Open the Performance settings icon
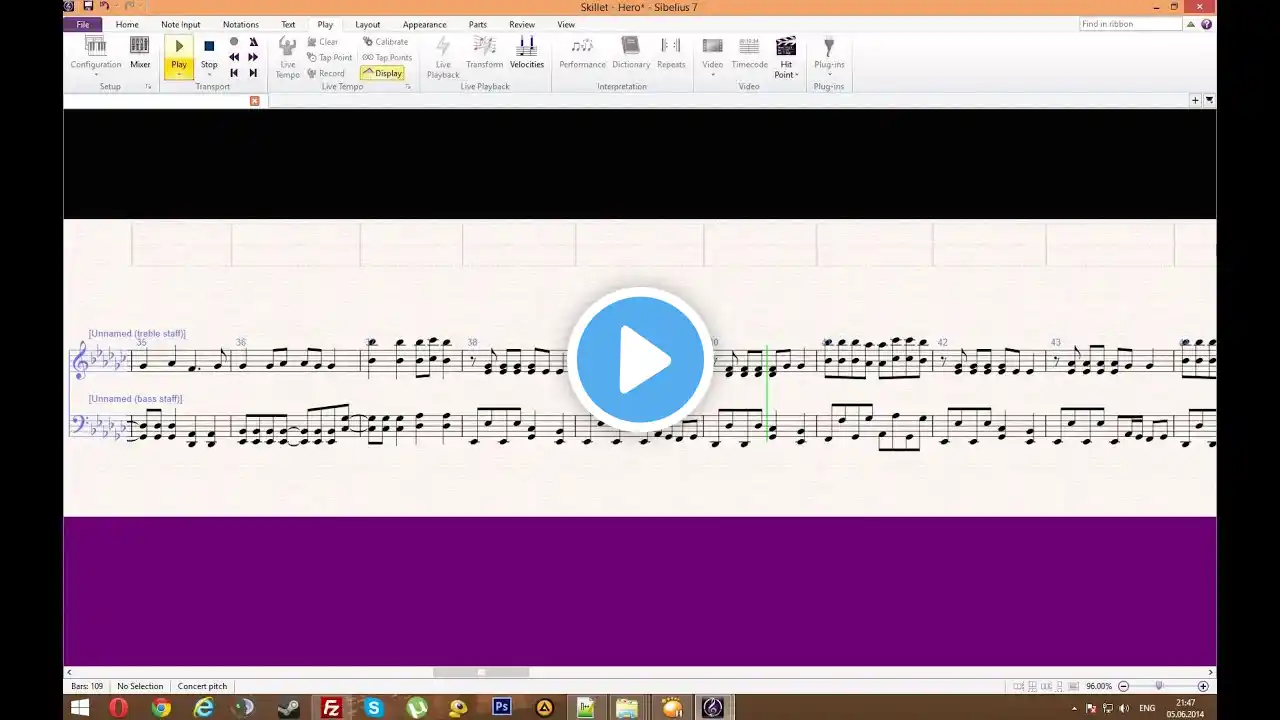The height and width of the screenshot is (720, 1280). tap(582, 53)
